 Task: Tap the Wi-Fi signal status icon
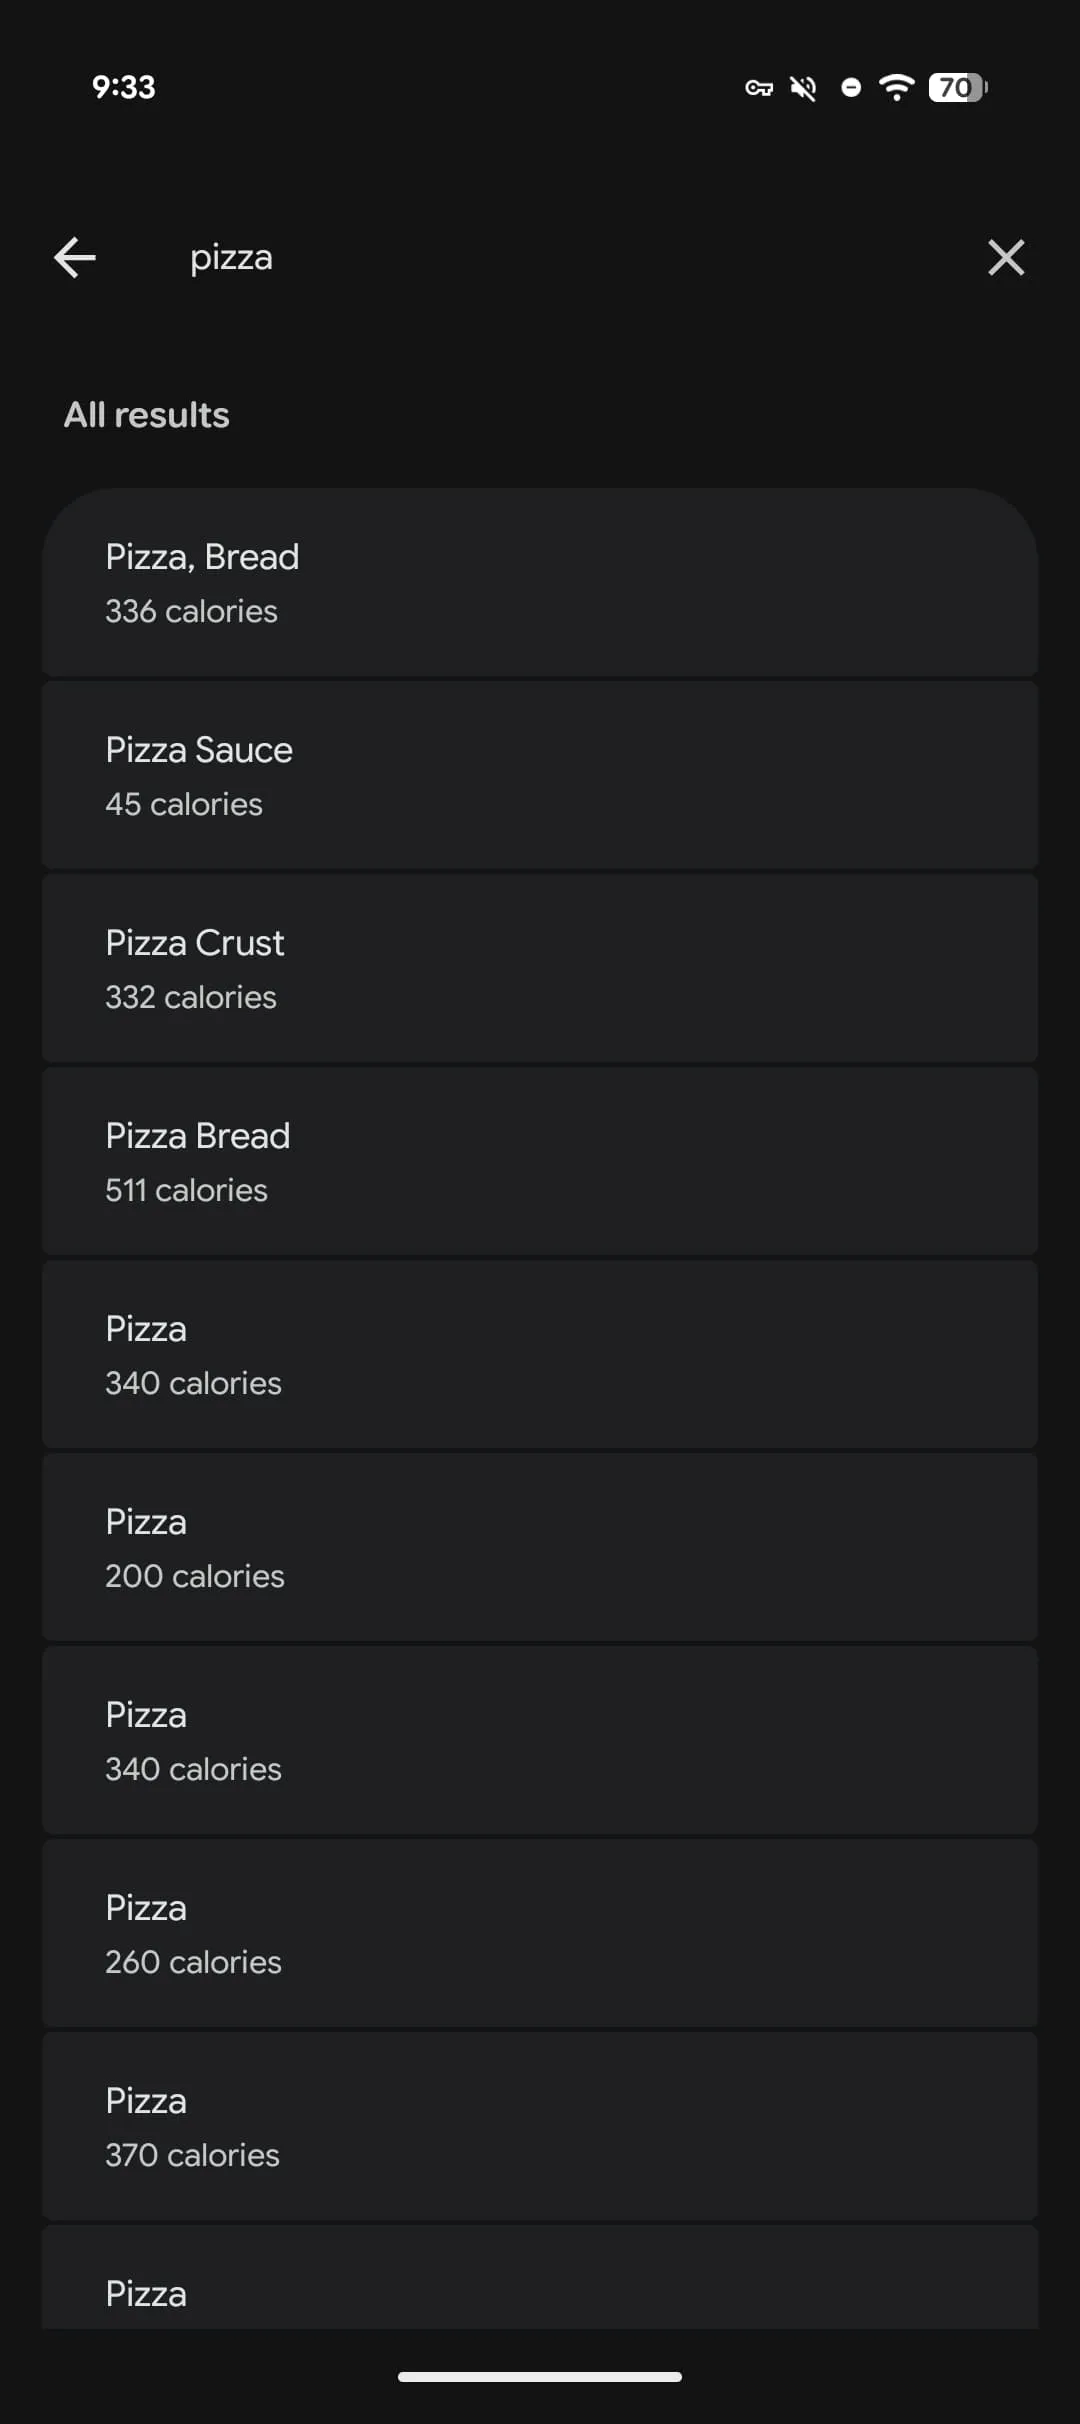pos(897,88)
